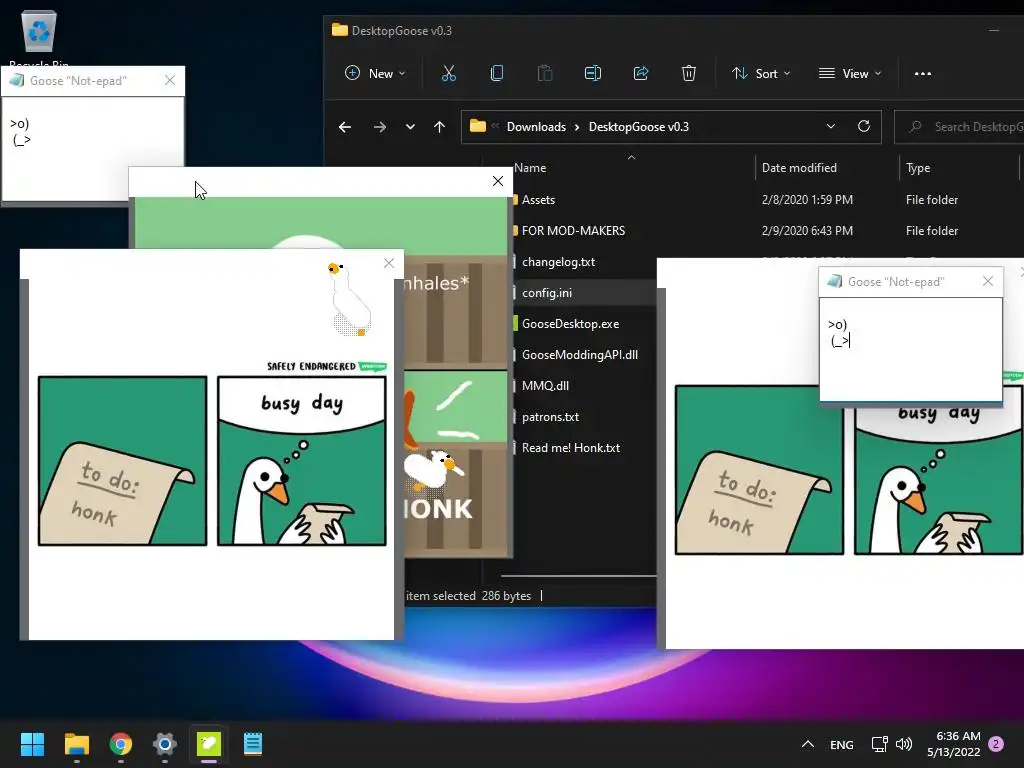The image size is (1024, 768).
Task: Close the left Goose Not-epad window
Action: [x=170, y=80]
